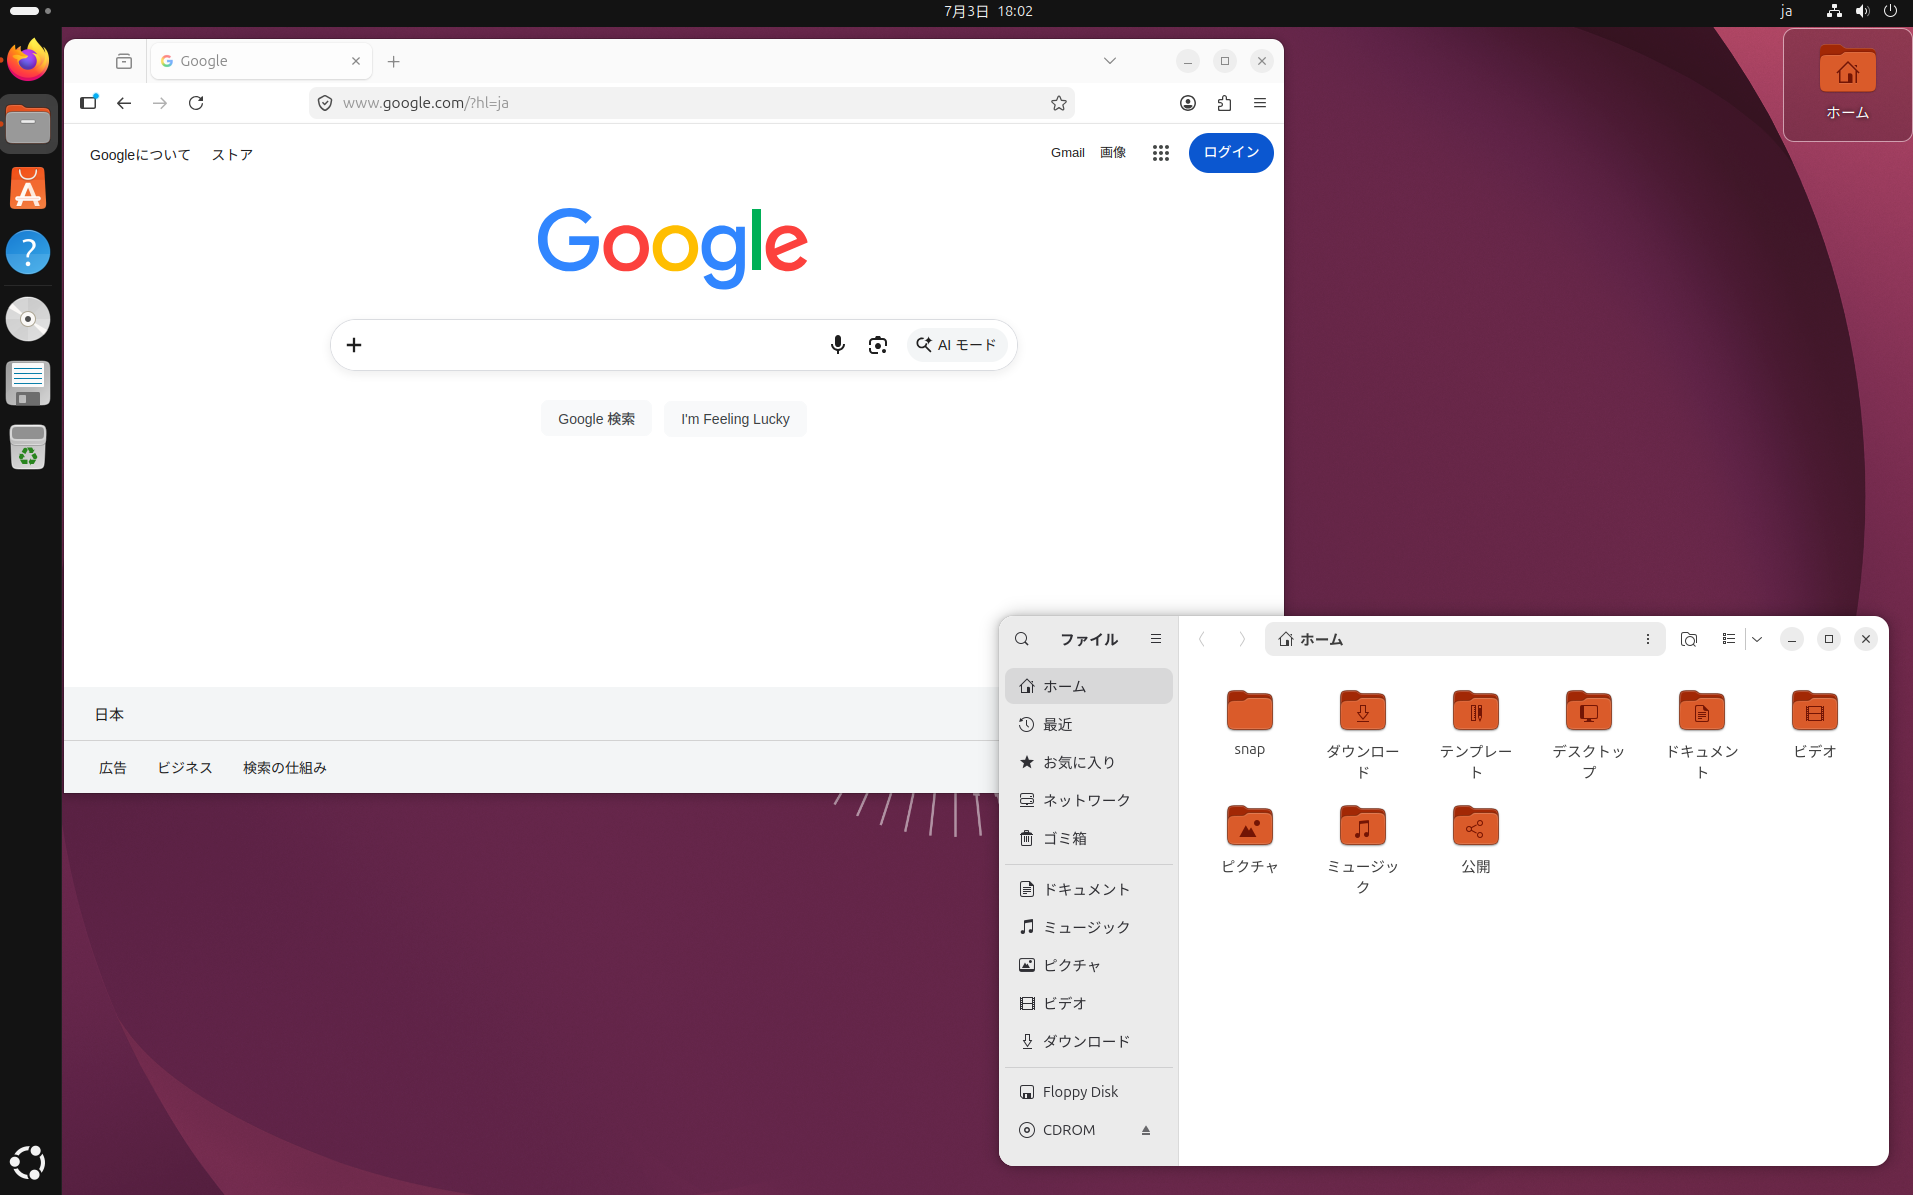
Task: Open Google apps grid icon
Action: click(1161, 153)
